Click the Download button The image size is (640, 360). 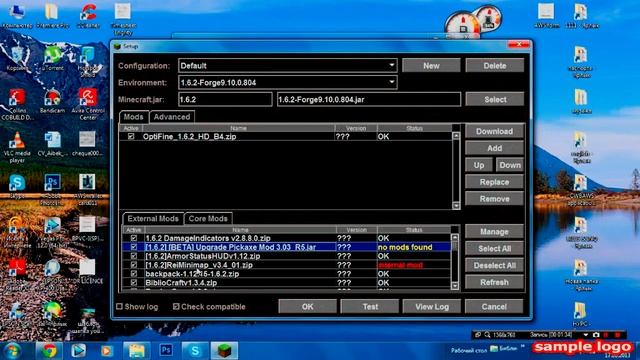[494, 131]
